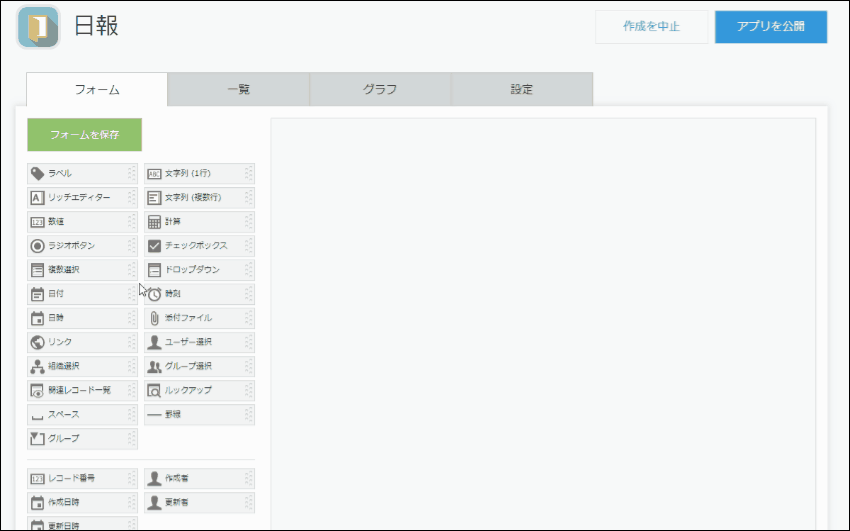Screen dimensions: 850x531
Task: Pick the ドロップダウン field element
Action: tap(198, 270)
